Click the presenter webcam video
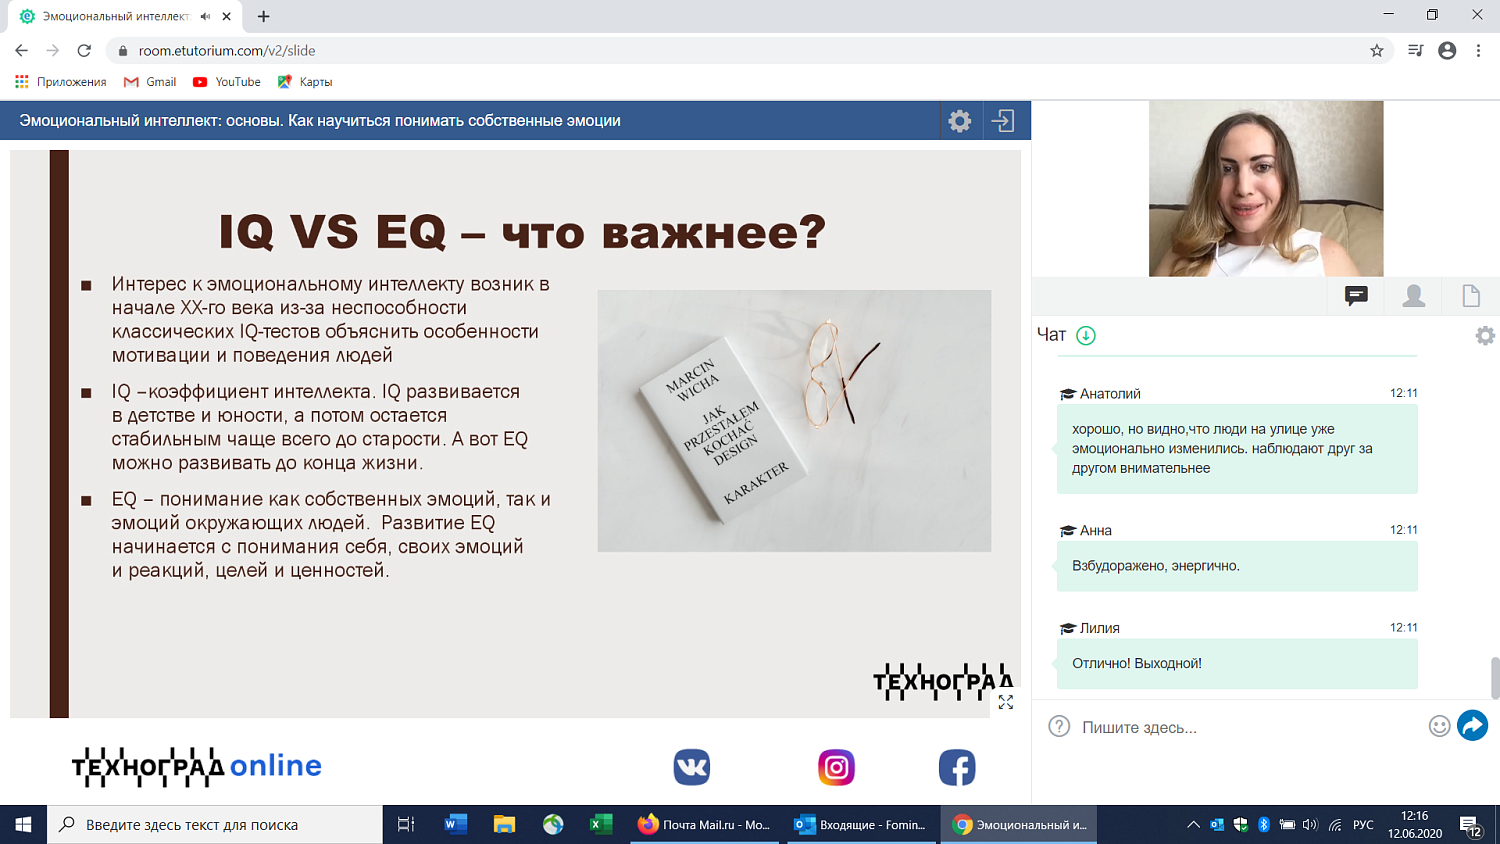The height and width of the screenshot is (844, 1500). [1266, 189]
